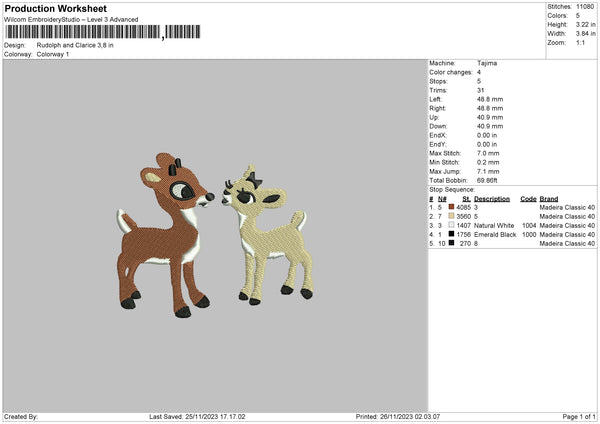The height and width of the screenshot is (424, 600).
Task: Click the 'Created By:' footer label
Action: tap(21, 416)
